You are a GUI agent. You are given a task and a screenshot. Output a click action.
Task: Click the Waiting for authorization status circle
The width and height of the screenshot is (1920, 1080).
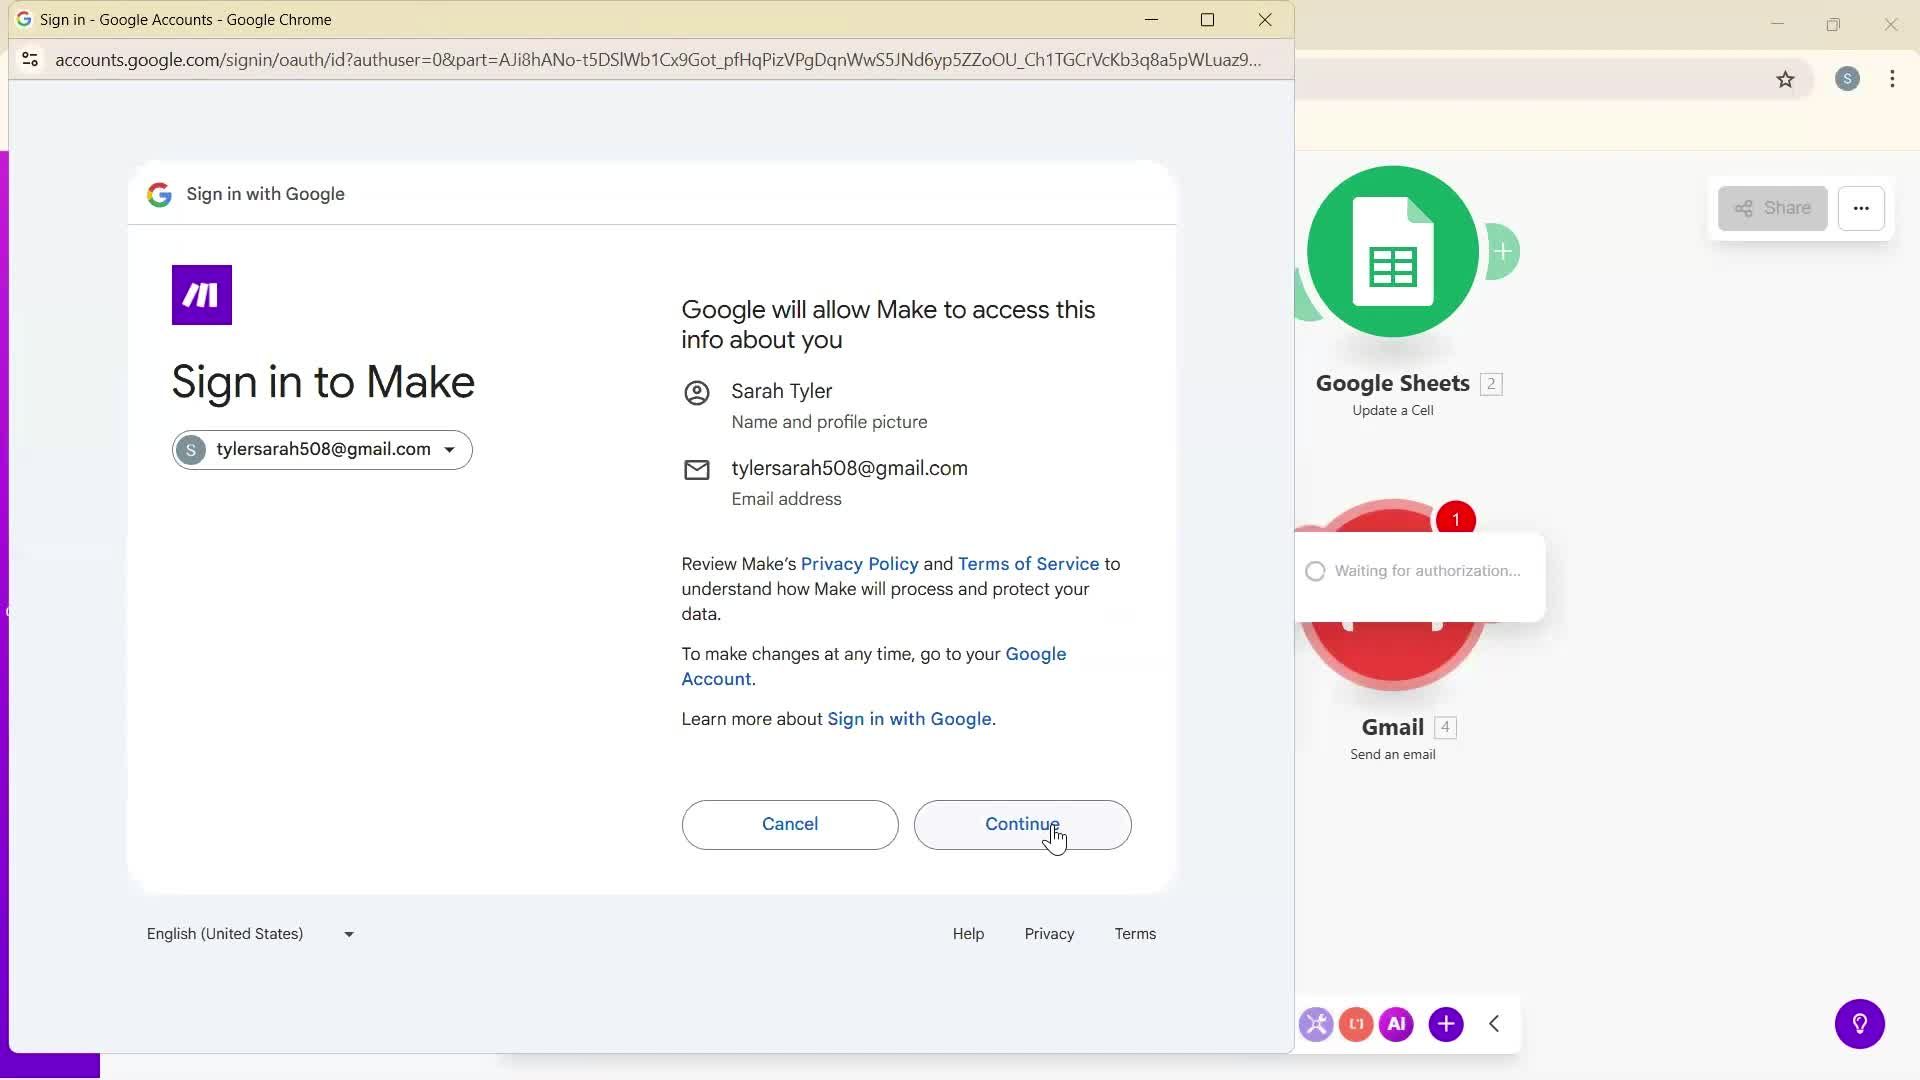click(1316, 571)
